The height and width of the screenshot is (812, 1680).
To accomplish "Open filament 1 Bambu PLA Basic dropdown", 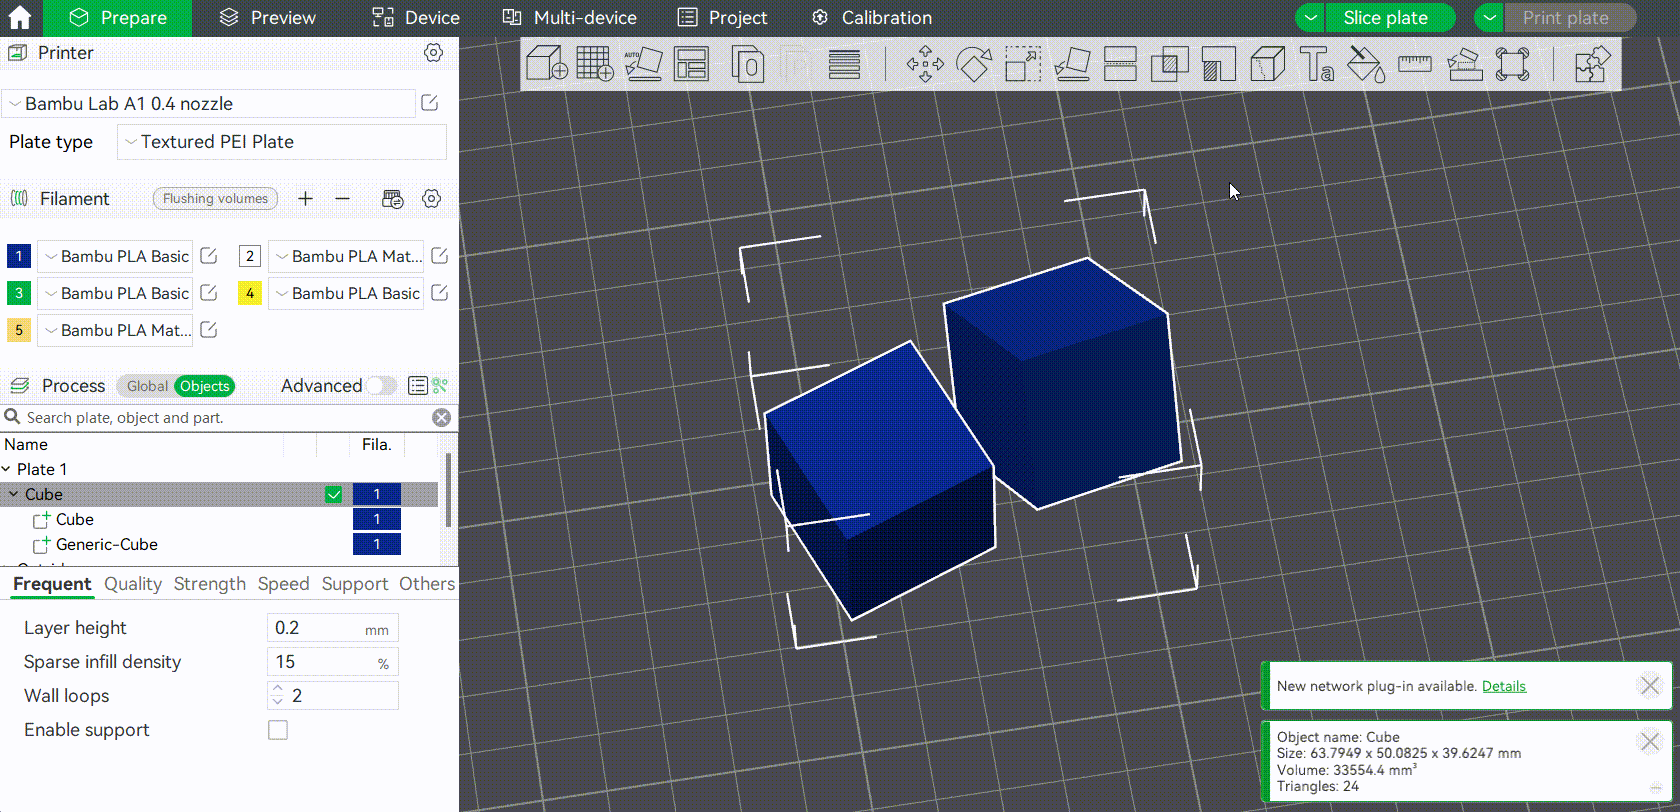I will pos(115,256).
